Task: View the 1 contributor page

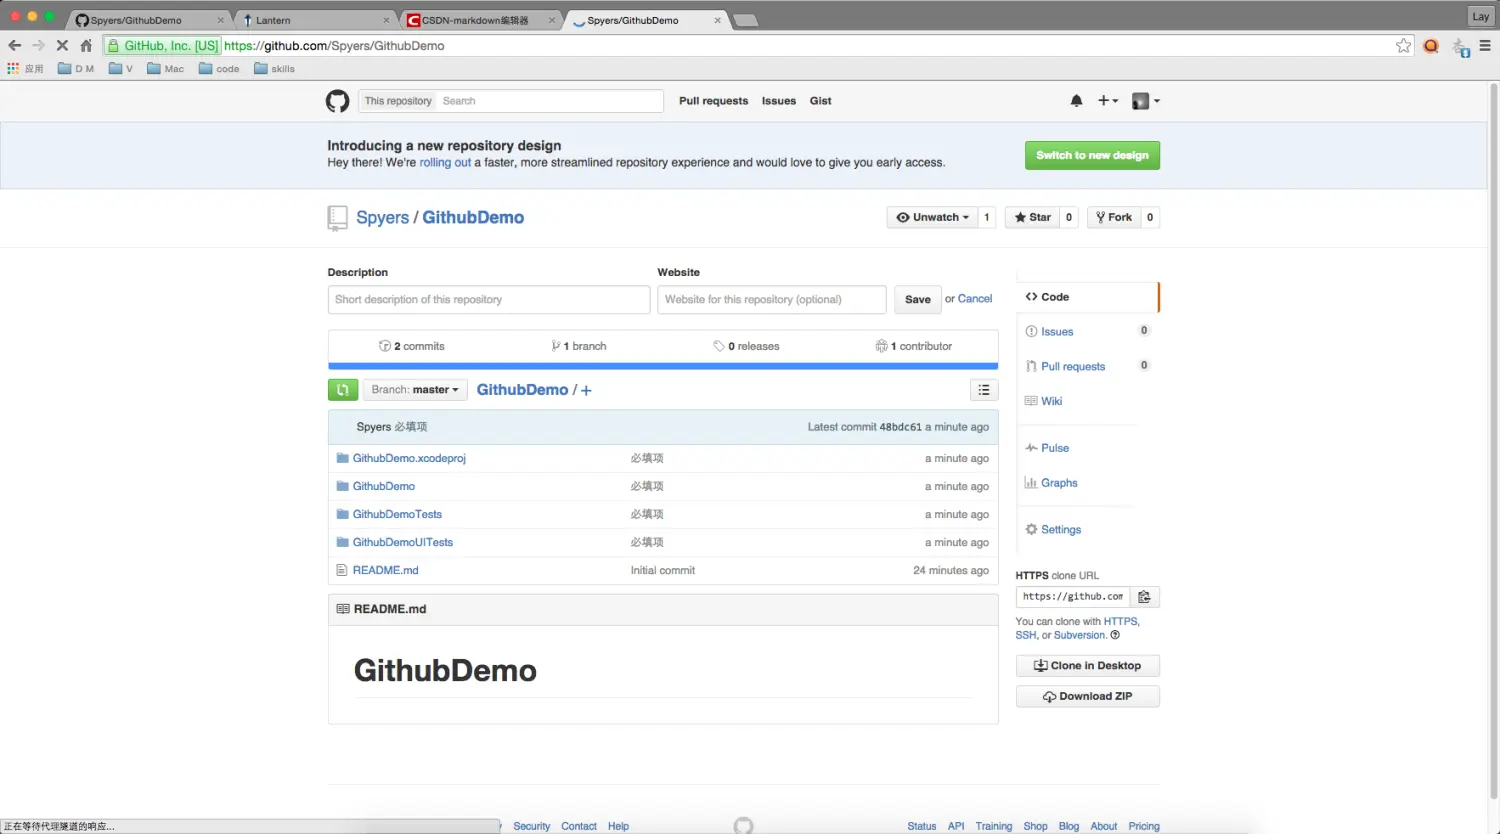Action: coord(914,346)
